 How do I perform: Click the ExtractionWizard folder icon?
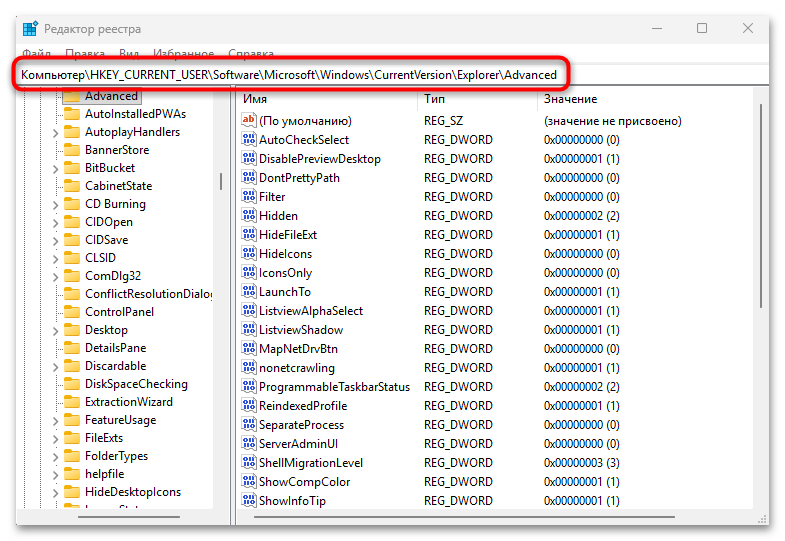pos(72,402)
